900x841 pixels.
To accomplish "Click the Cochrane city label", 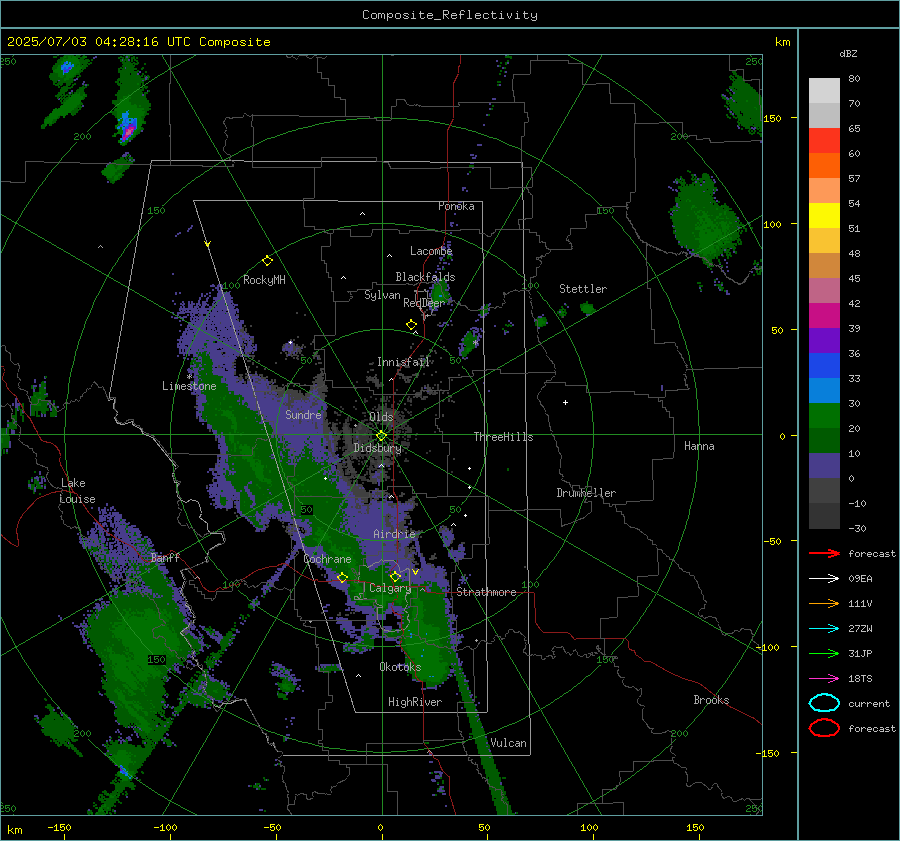I will 327,559.
